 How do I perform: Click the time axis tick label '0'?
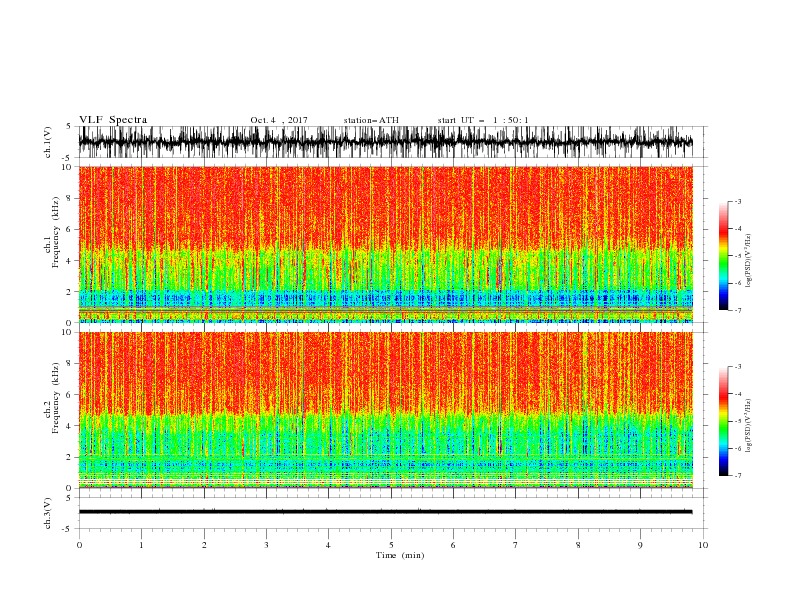pyautogui.click(x=79, y=545)
